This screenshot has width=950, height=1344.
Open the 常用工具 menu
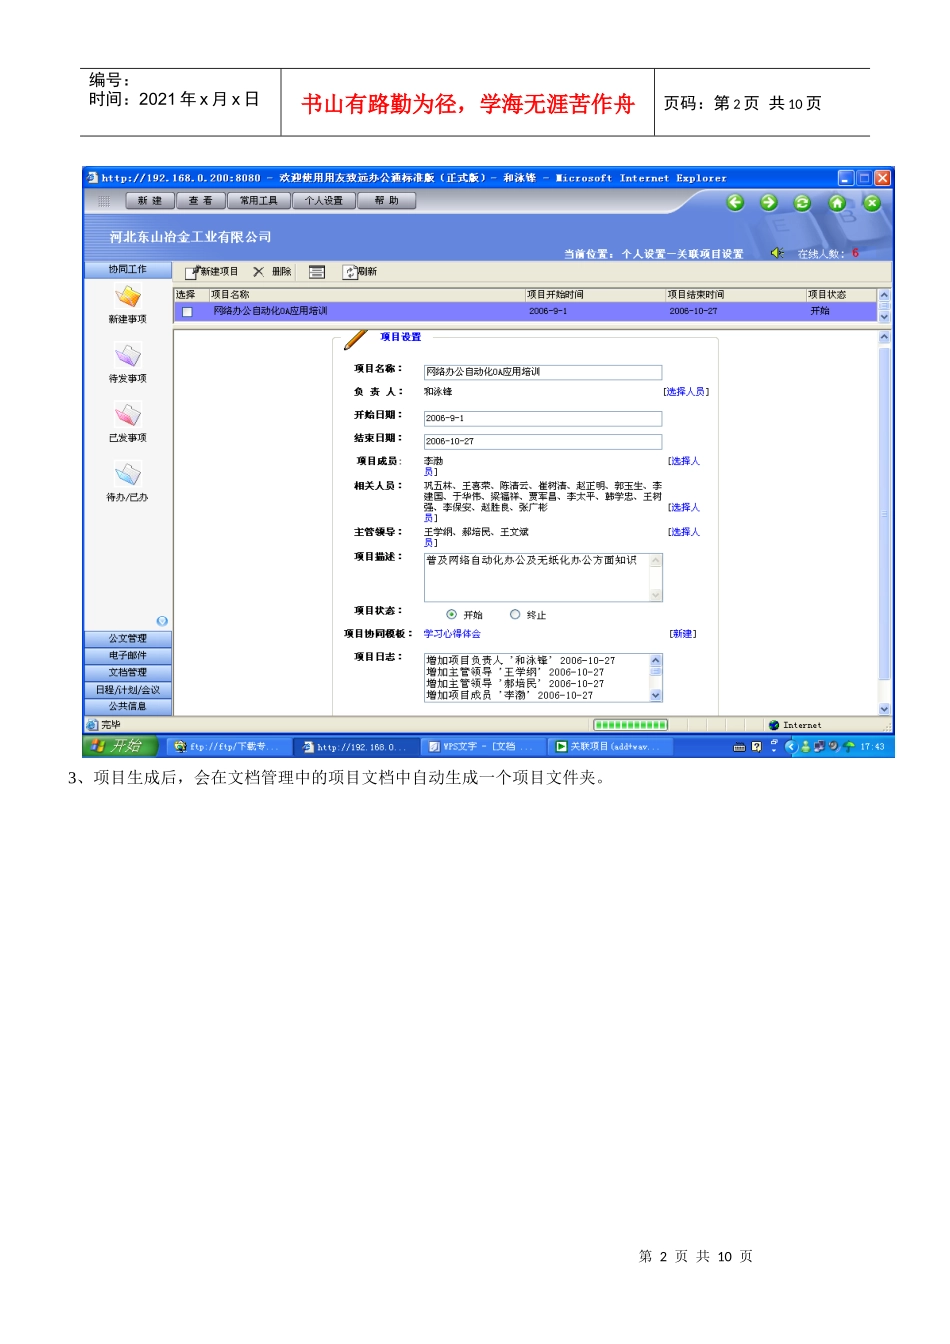(259, 201)
